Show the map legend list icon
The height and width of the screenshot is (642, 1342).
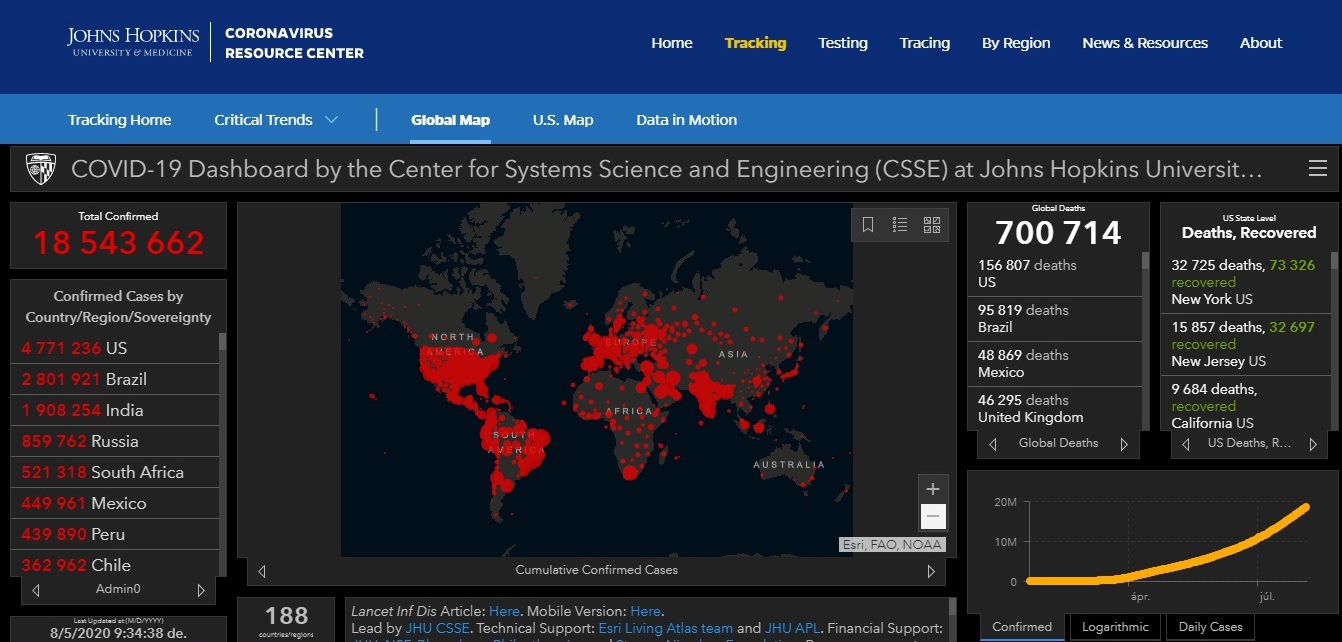tap(900, 225)
